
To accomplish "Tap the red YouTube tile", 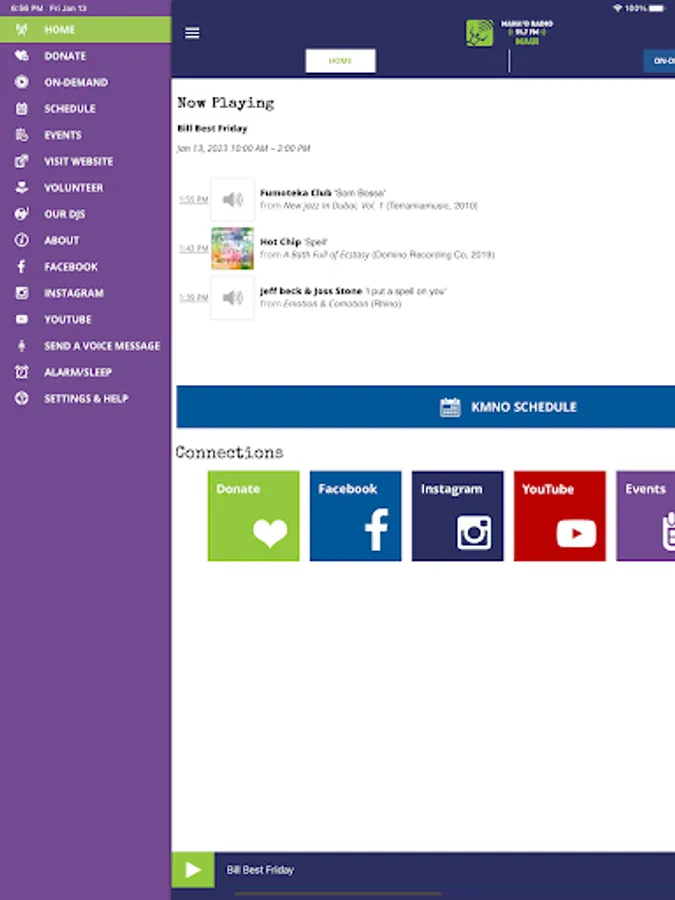I will coord(560,516).
